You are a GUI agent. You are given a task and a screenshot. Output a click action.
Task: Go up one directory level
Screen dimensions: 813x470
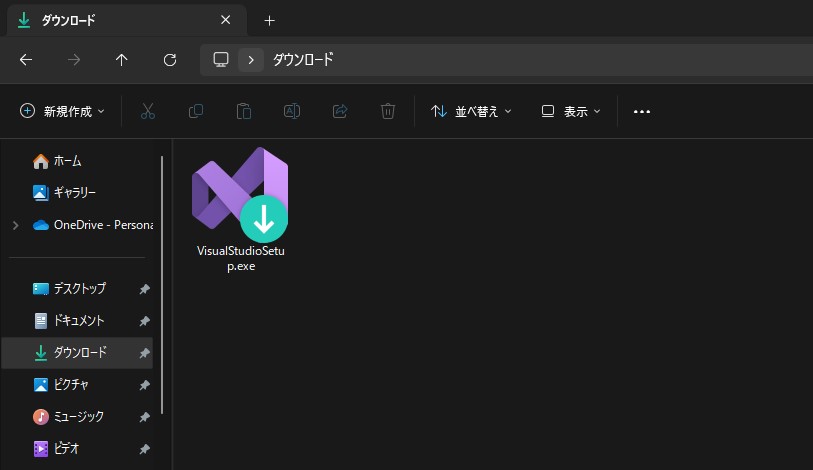pyautogui.click(x=122, y=60)
